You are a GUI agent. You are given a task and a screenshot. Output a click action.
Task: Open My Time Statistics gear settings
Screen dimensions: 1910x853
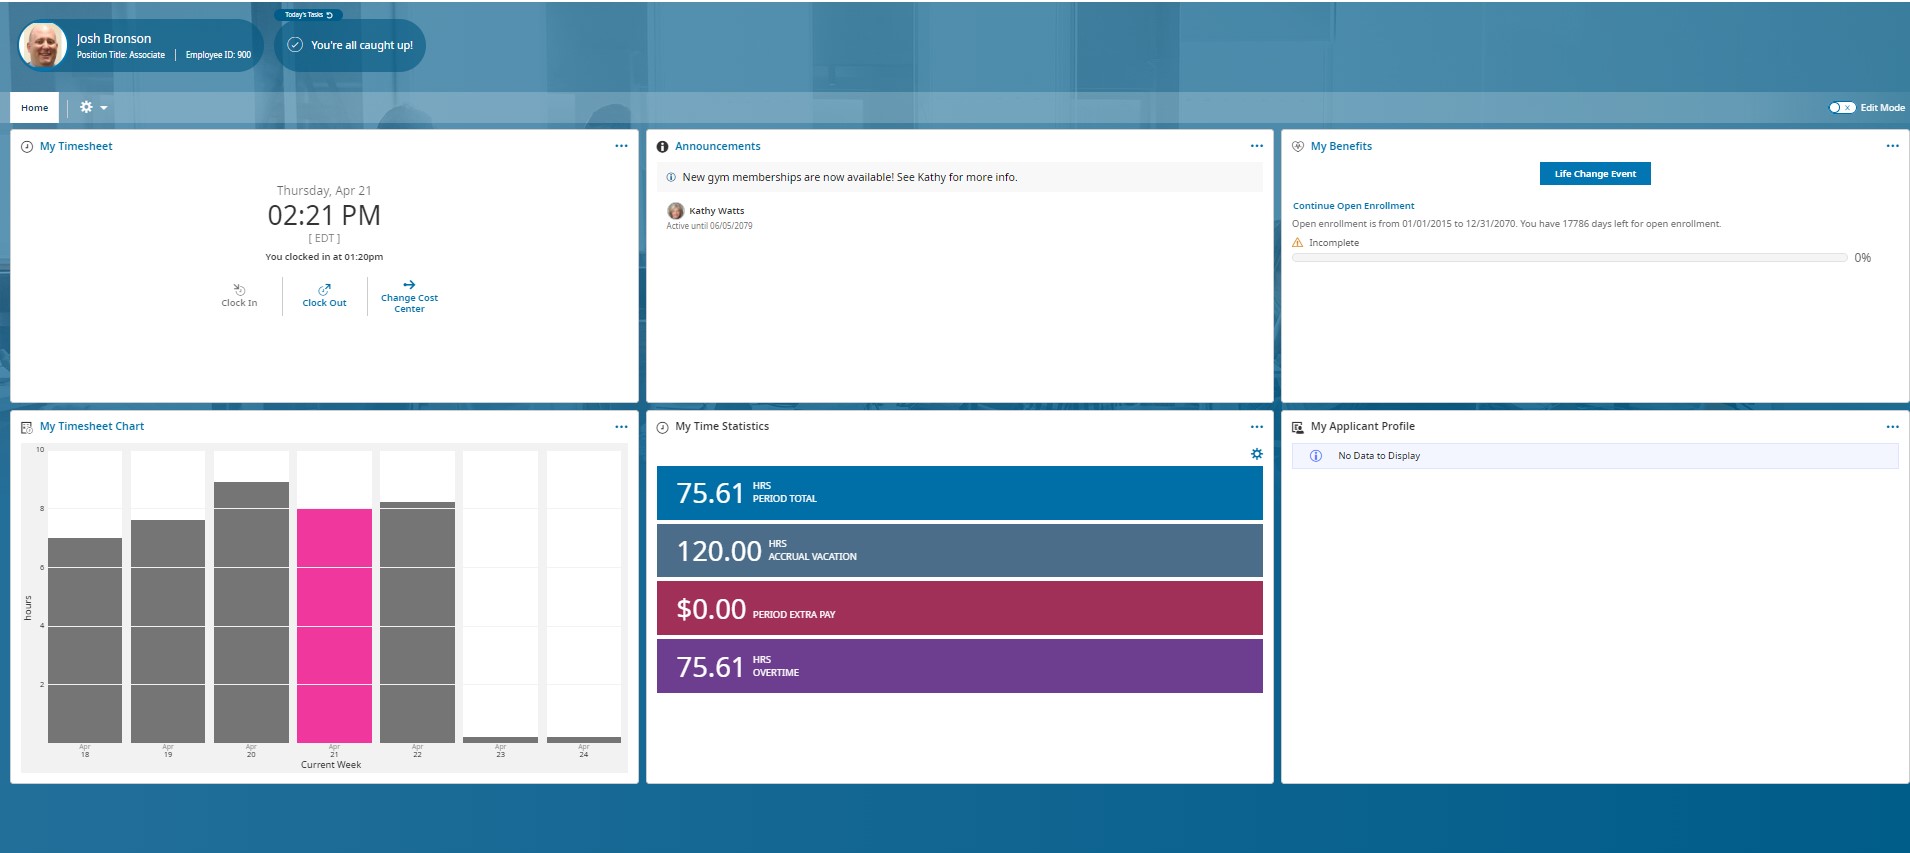point(1256,454)
